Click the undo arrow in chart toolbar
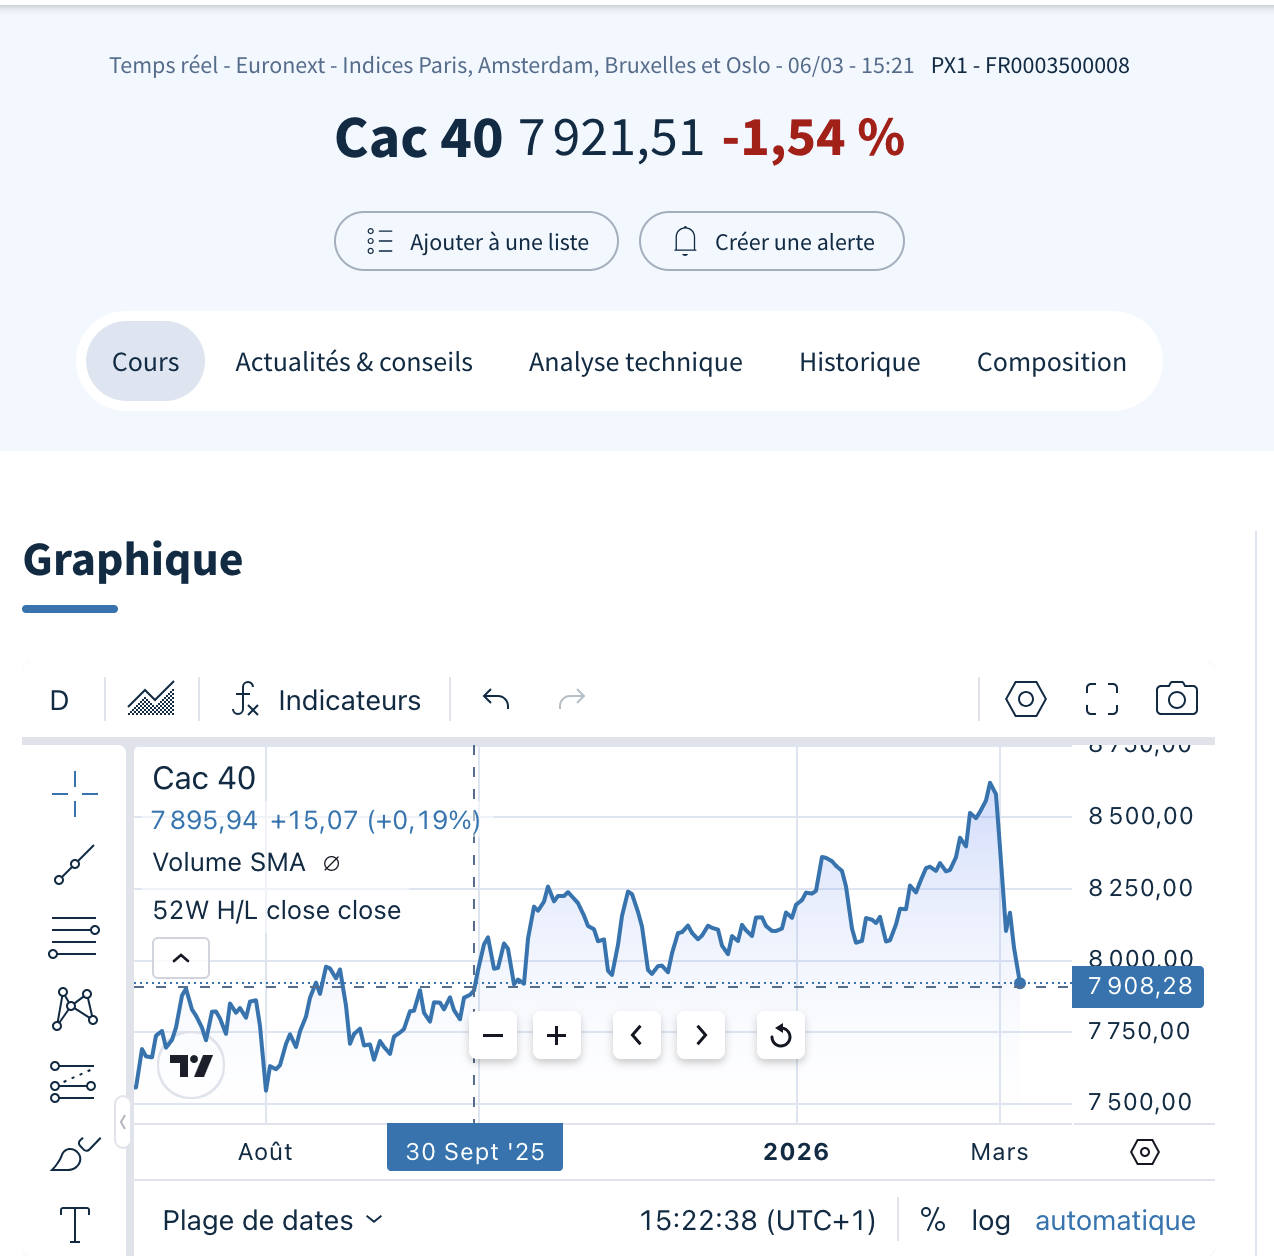1274x1256 pixels. tap(496, 699)
